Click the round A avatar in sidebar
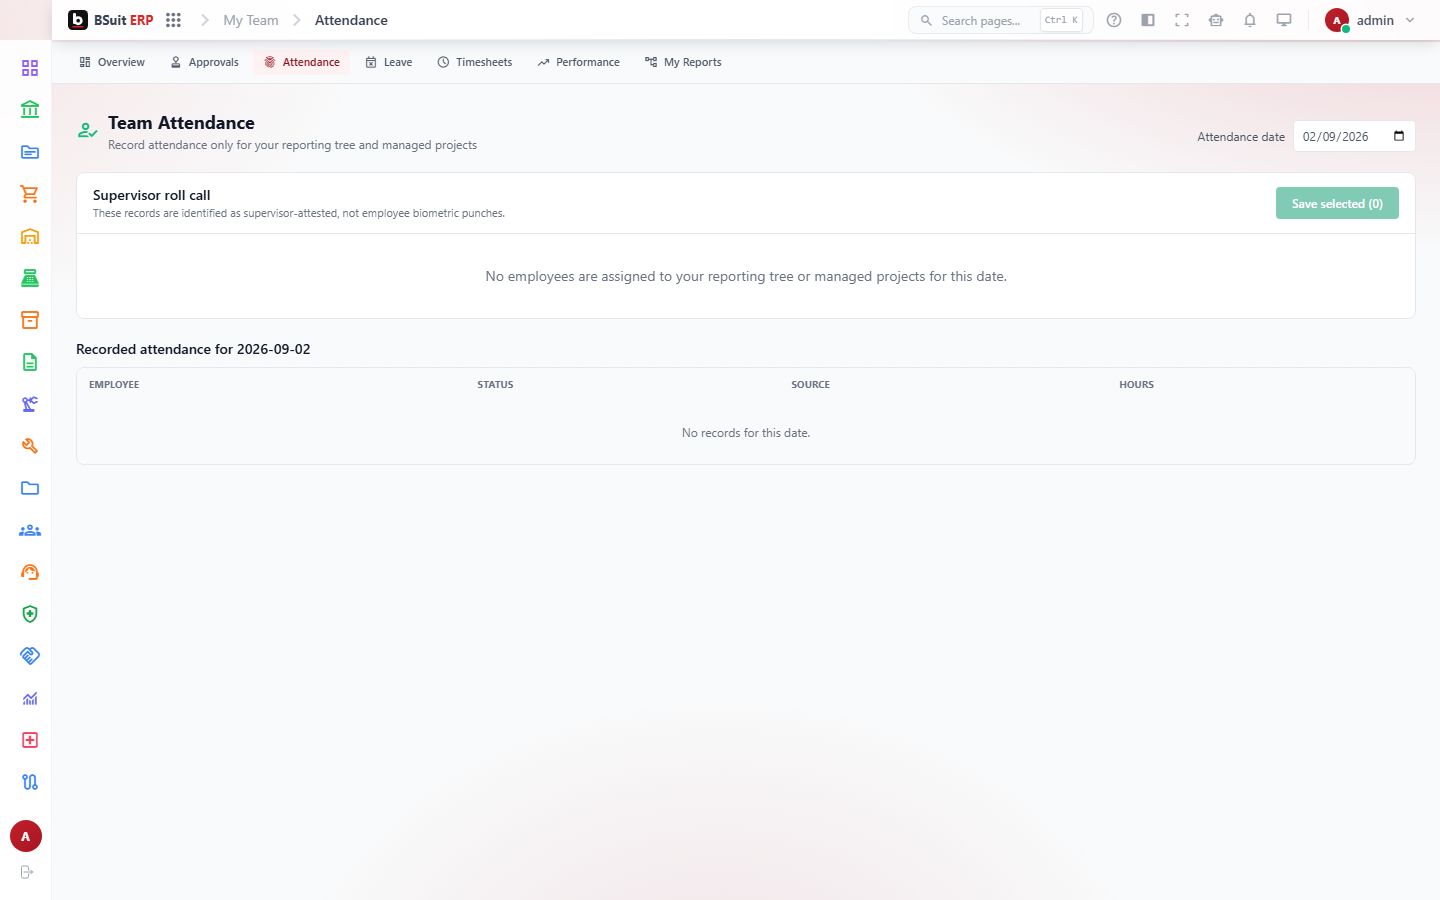1440x900 pixels. (26, 836)
